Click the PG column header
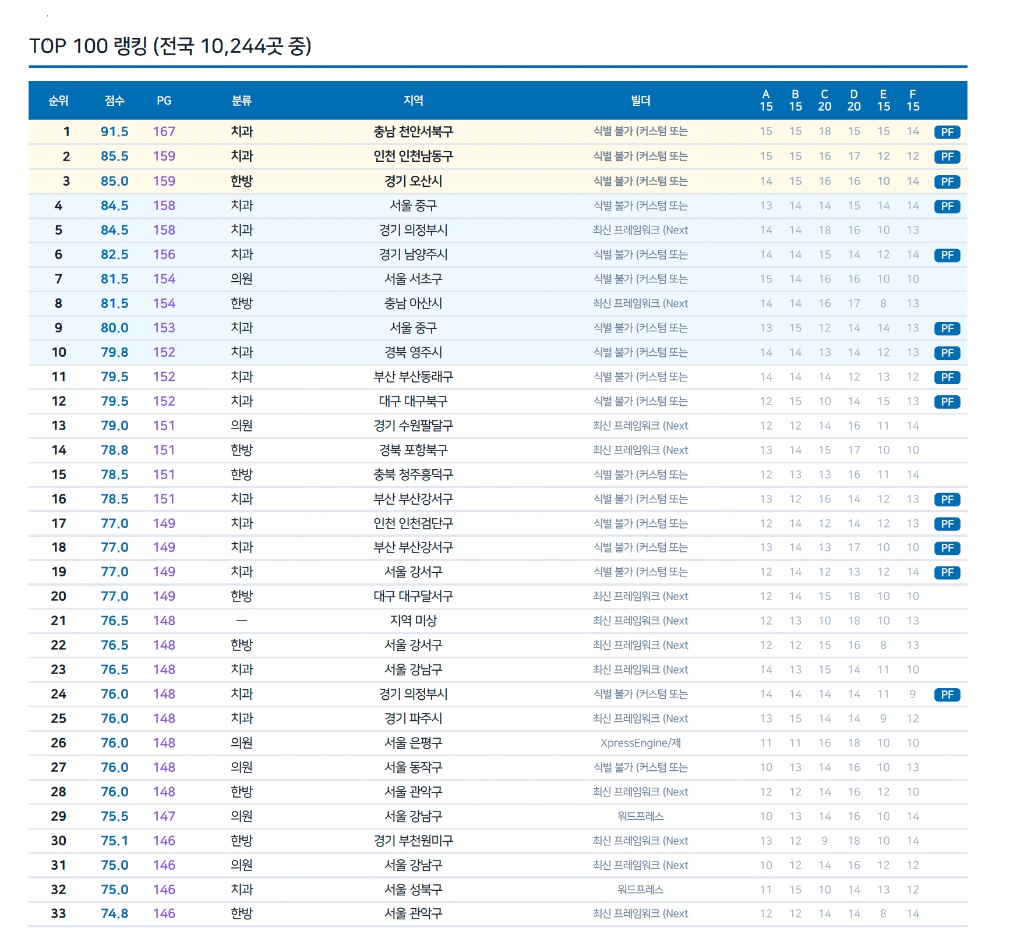 tap(164, 101)
